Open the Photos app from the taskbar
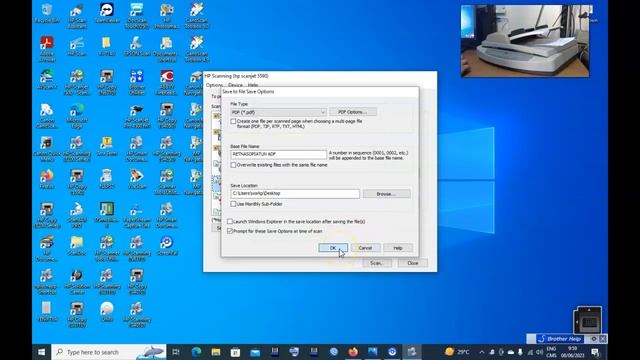Image resolution: width=640 pixels, height=360 pixels. pos(373,352)
